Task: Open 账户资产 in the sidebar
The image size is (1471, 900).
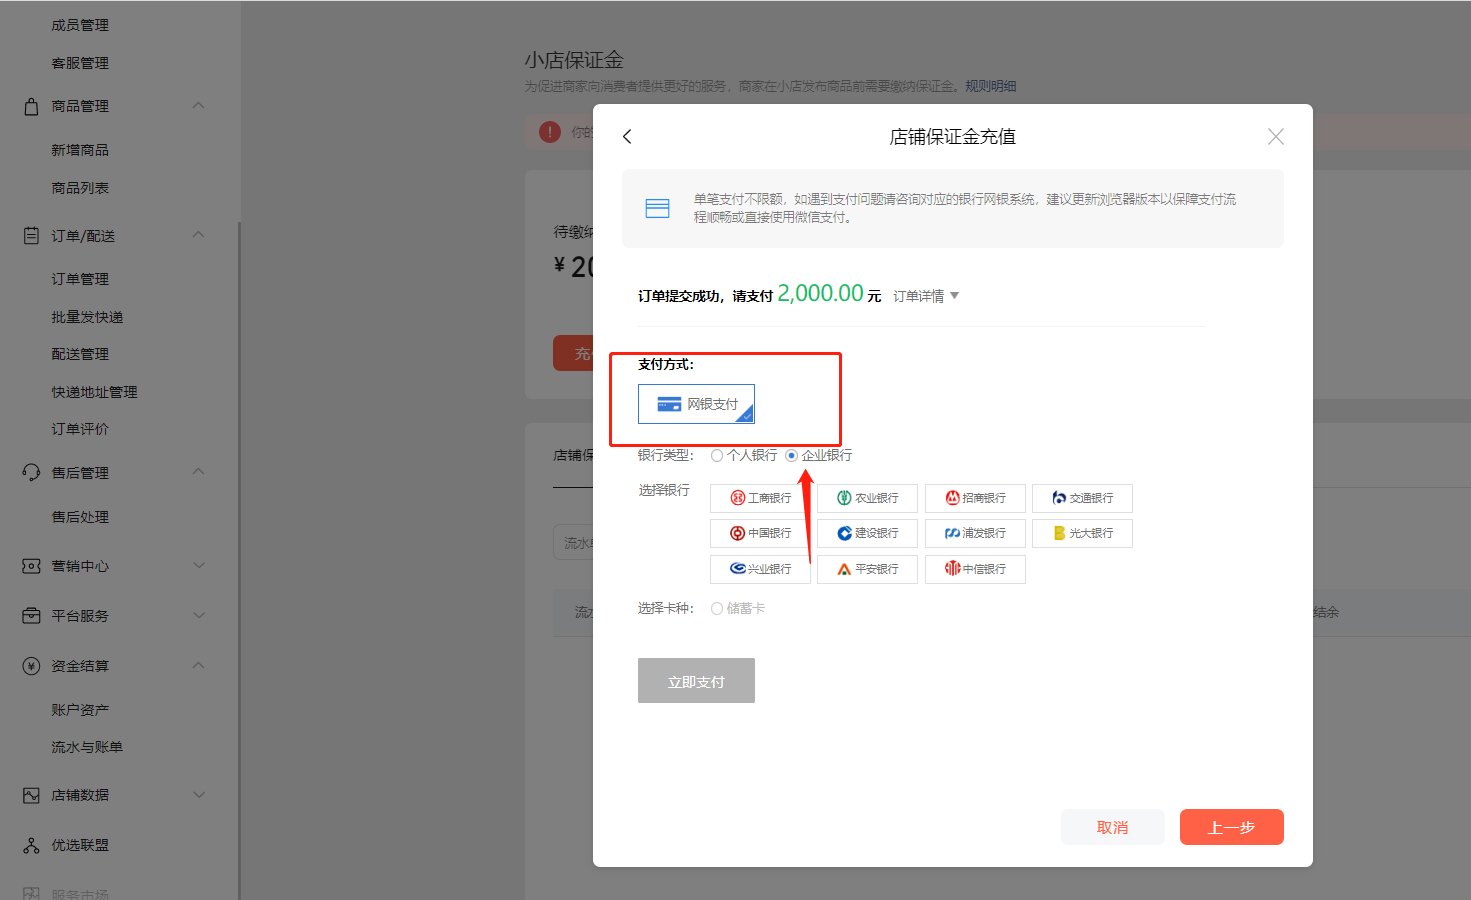Action: pyautogui.click(x=80, y=710)
